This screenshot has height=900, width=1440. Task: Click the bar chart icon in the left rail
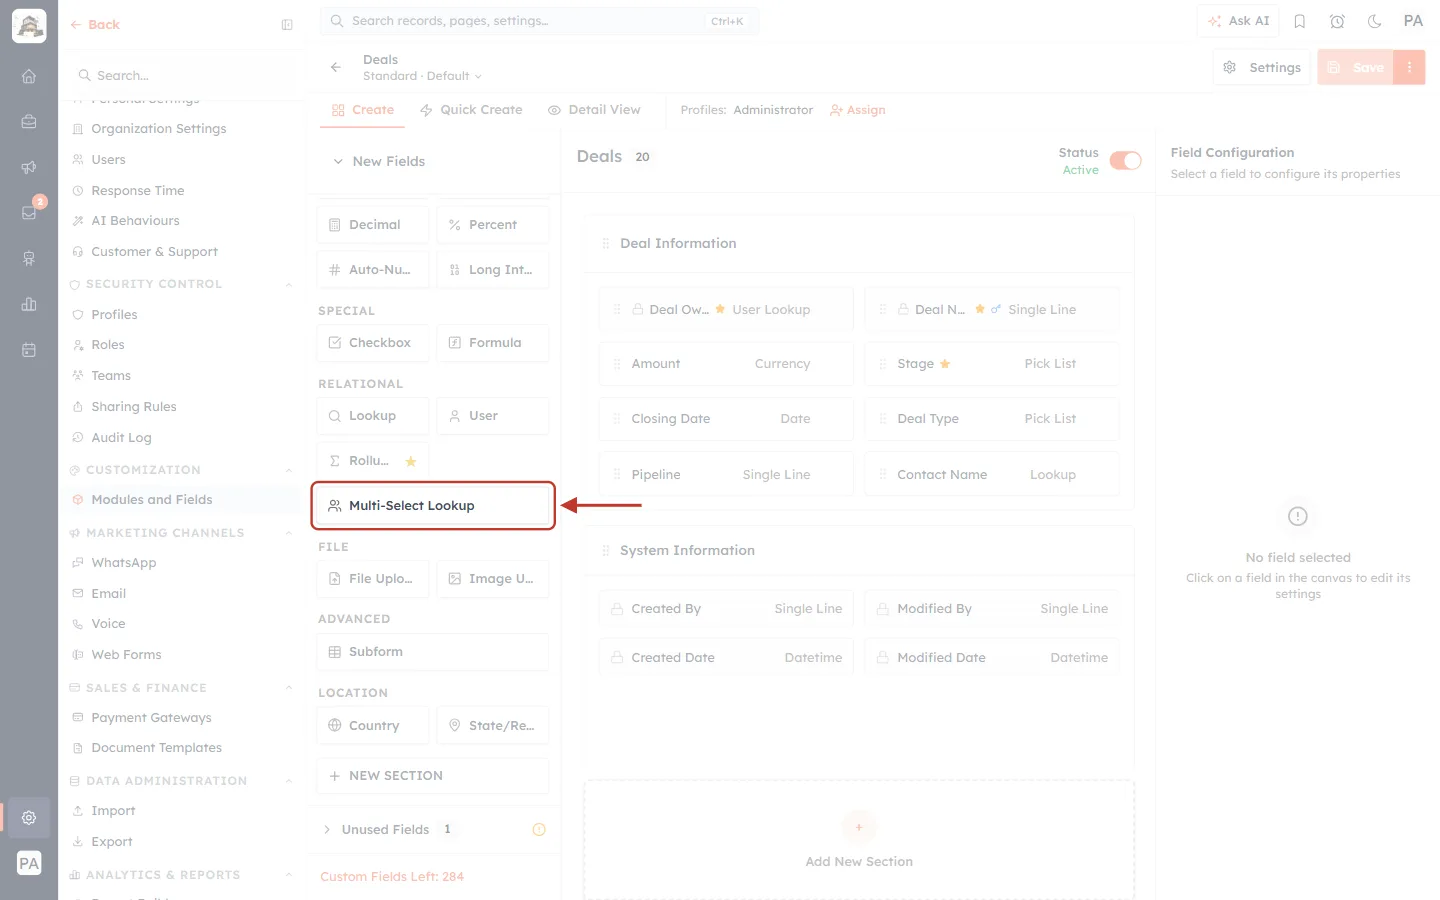29,304
